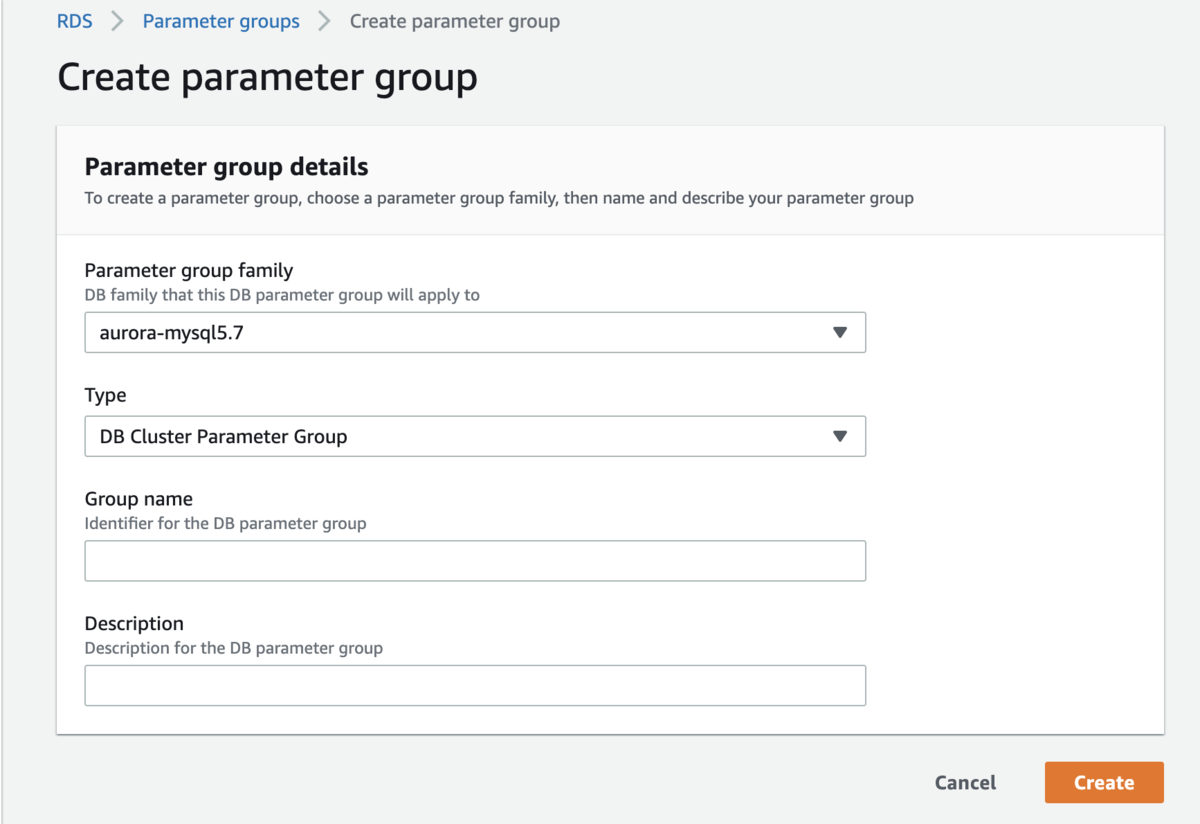This screenshot has width=1200, height=824.
Task: Click the RDS breadcrumb link
Action: click(74, 21)
